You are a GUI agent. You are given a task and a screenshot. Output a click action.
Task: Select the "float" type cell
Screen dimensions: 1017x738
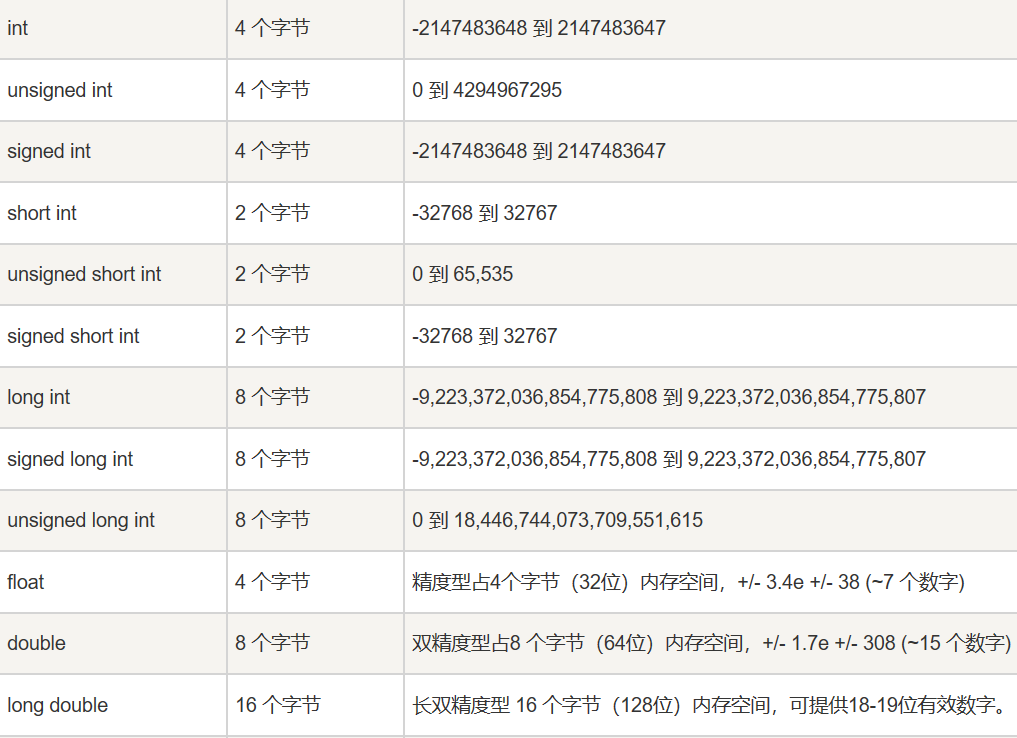(x=25, y=582)
